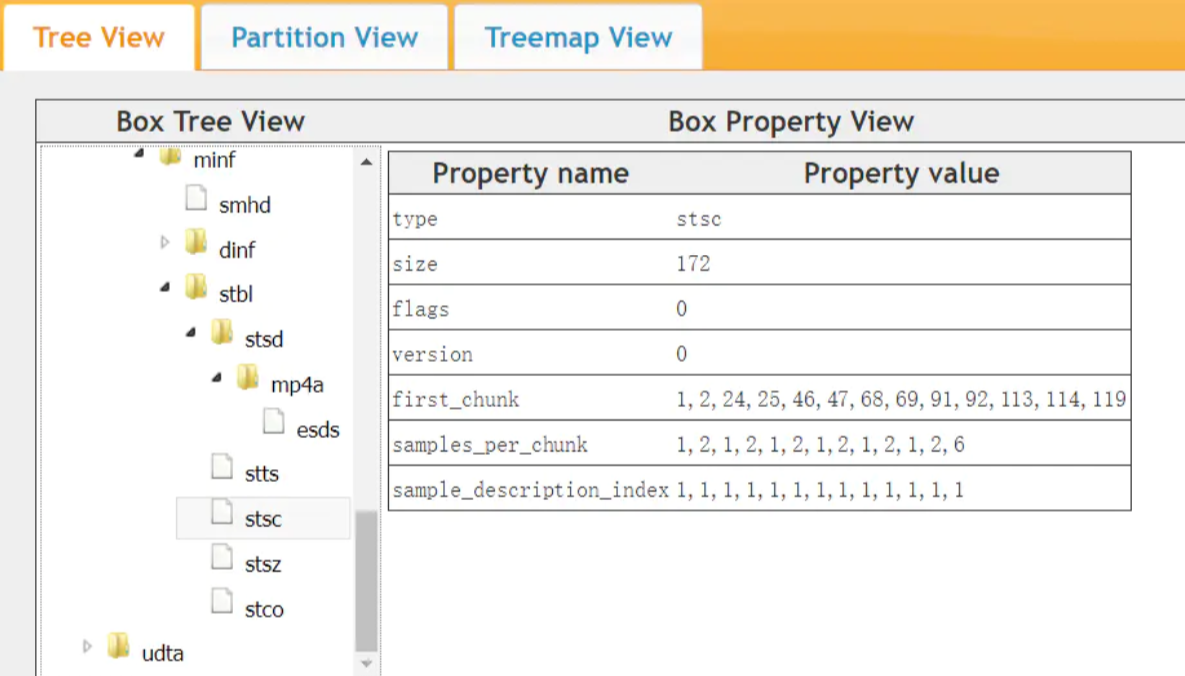Click the Property value column header
The height and width of the screenshot is (676, 1185).
pyautogui.click(x=901, y=173)
